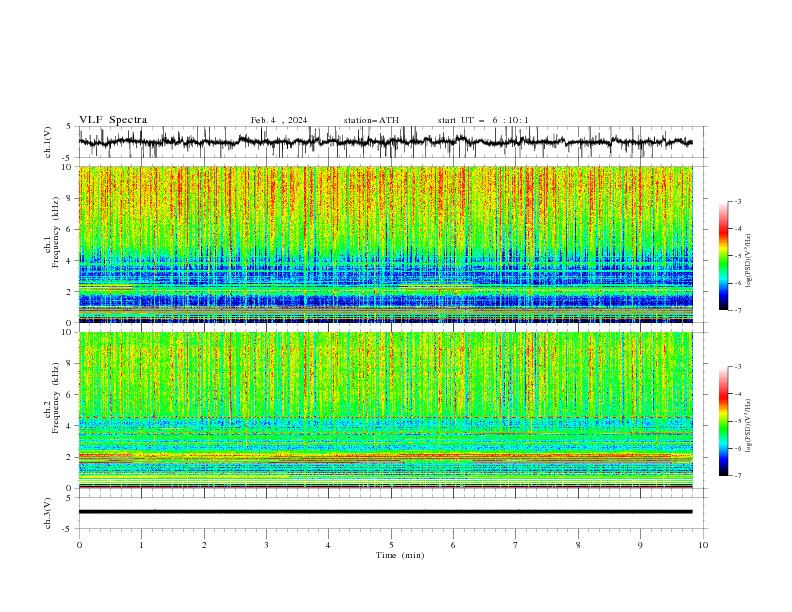Click time axis tick label "4"

[328, 545]
